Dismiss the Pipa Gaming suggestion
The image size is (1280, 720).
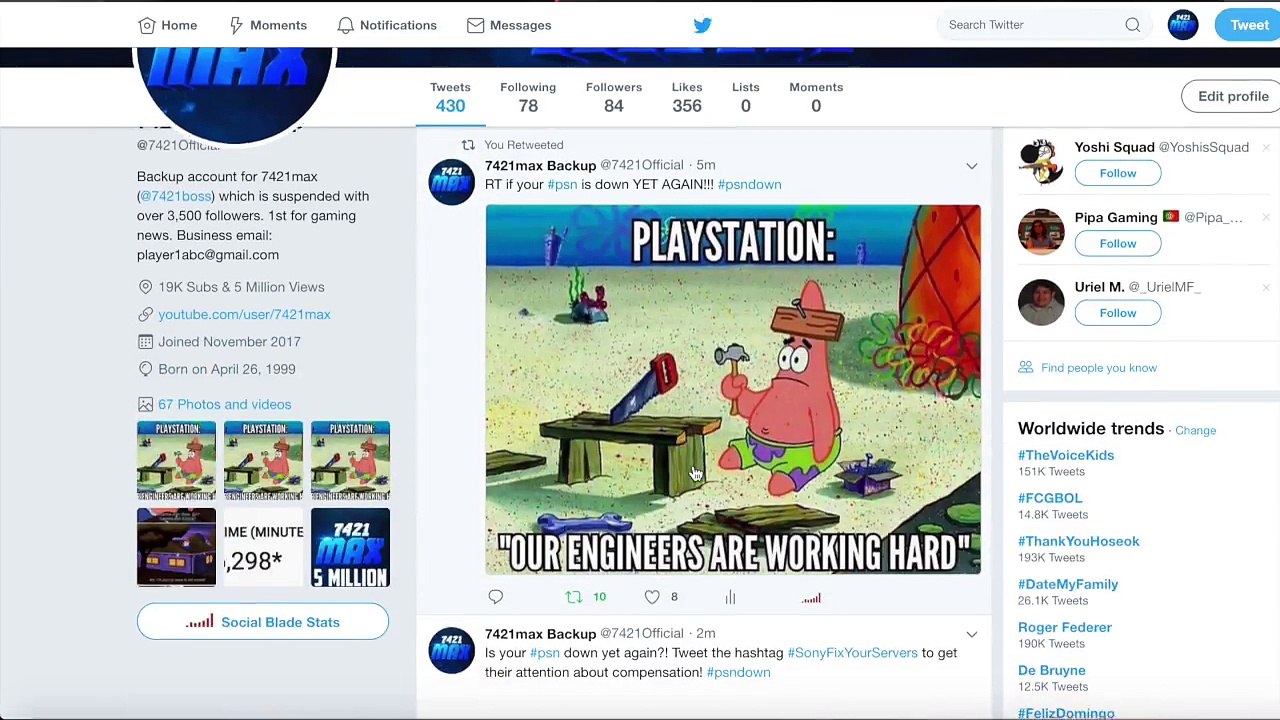(1266, 218)
